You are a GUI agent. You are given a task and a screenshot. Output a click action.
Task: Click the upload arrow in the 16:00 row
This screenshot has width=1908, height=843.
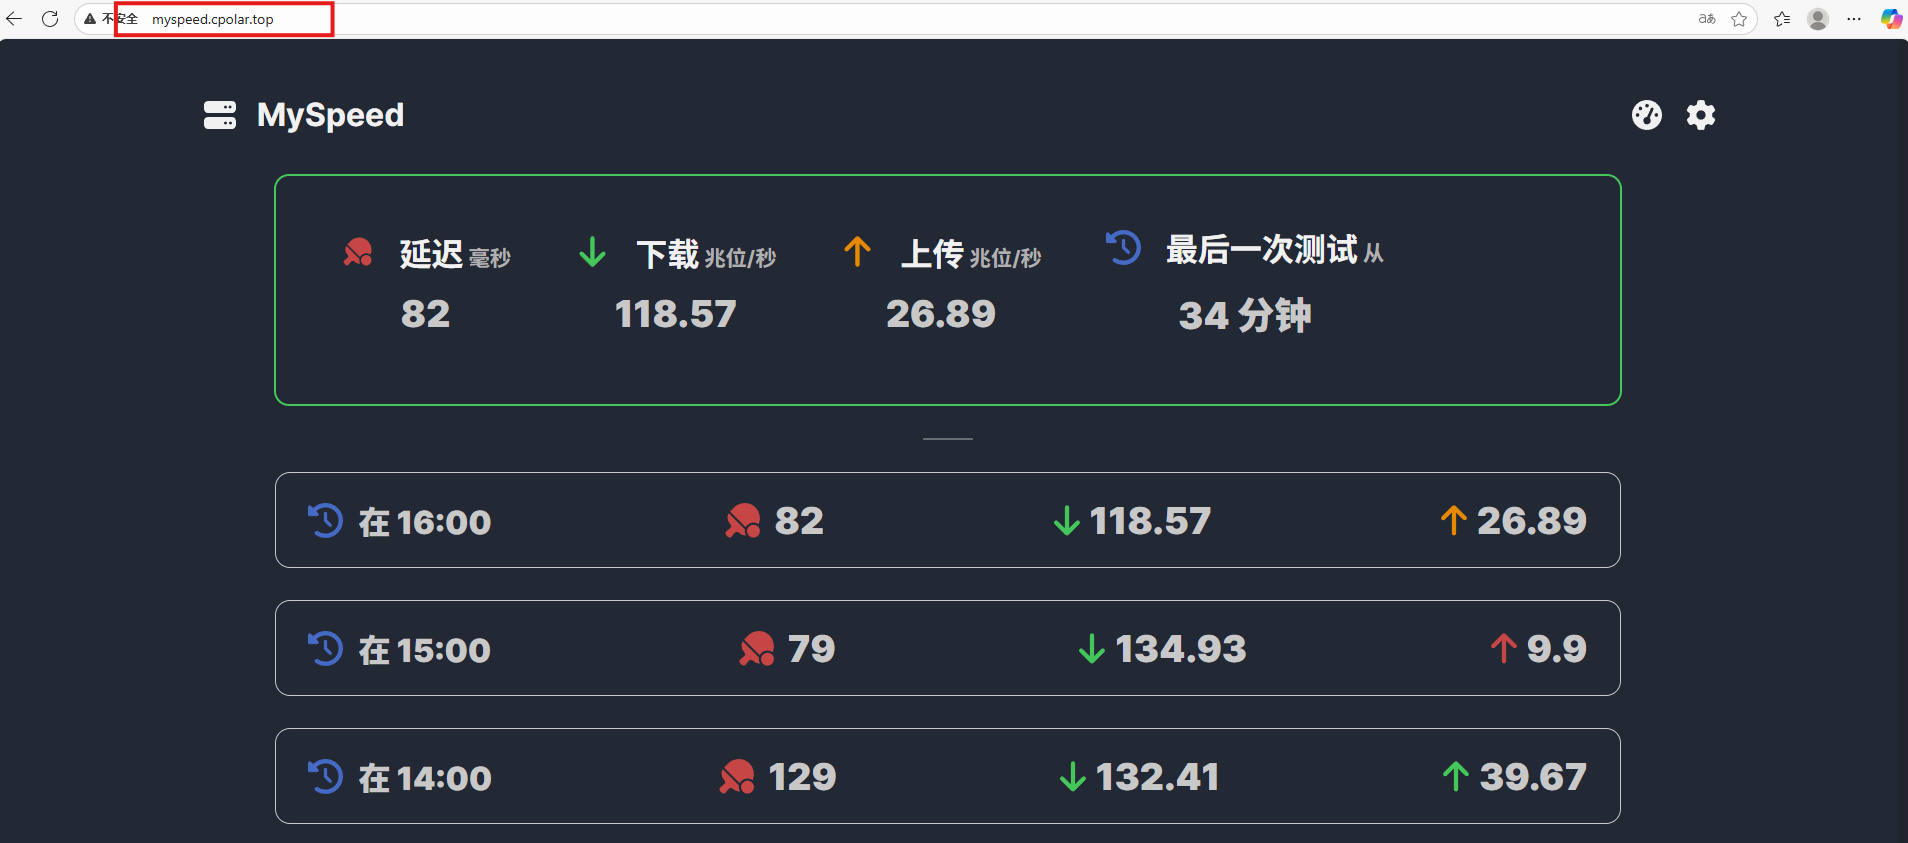(x=1454, y=520)
